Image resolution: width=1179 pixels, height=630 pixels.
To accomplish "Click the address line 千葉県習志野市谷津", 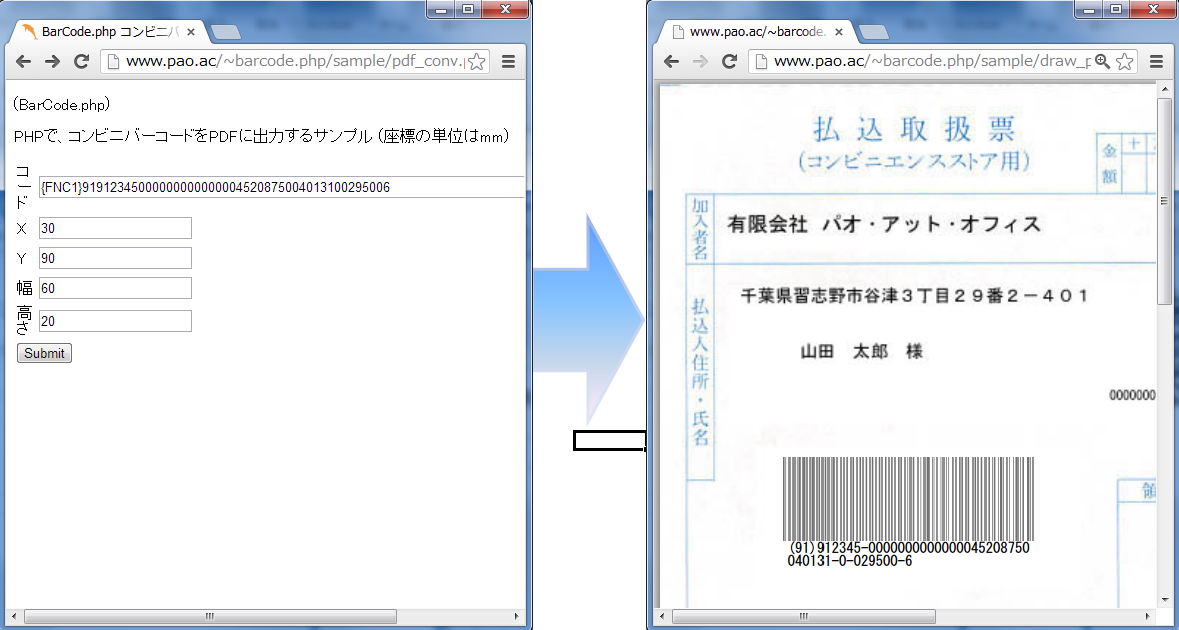I will click(x=914, y=295).
